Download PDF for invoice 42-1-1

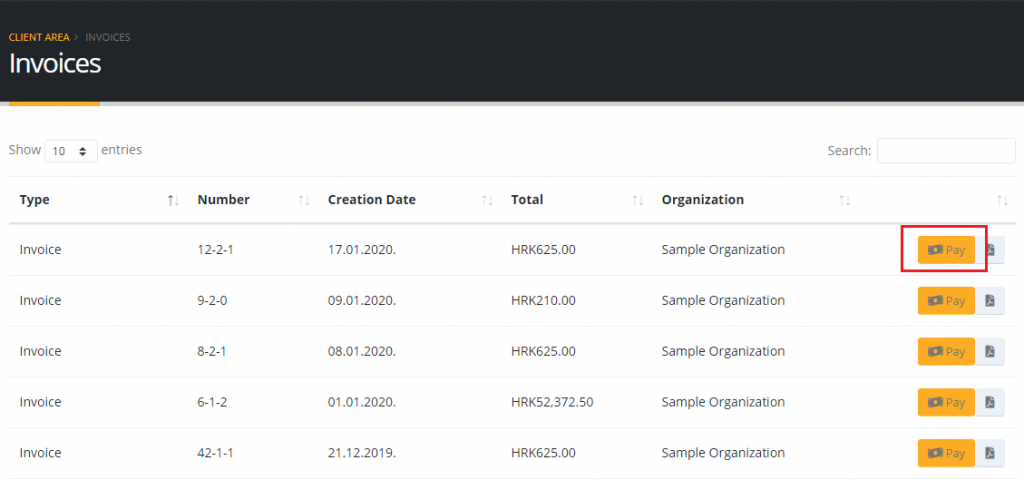tap(990, 453)
